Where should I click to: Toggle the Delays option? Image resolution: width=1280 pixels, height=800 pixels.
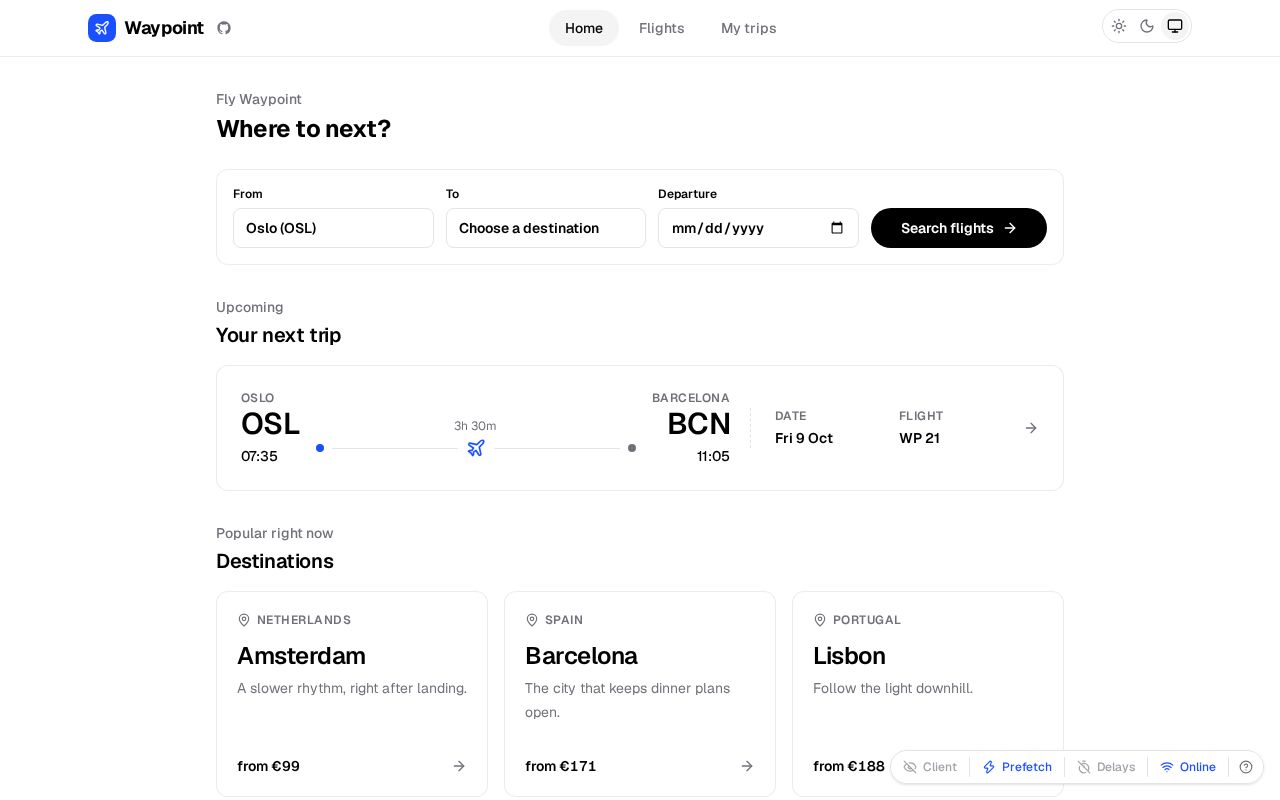click(1106, 767)
